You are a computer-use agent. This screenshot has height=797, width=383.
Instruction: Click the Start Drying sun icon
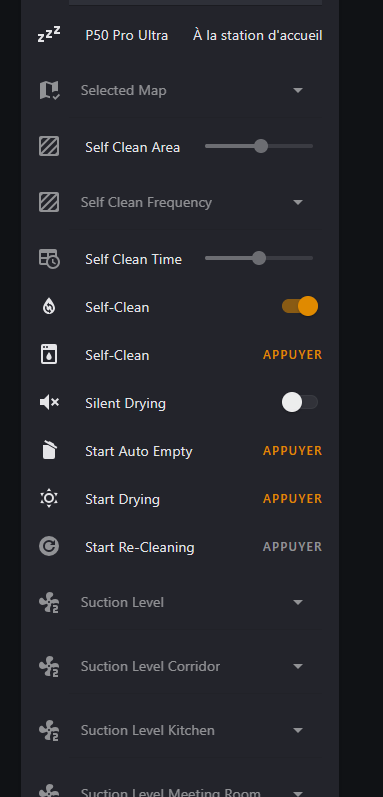tap(49, 499)
